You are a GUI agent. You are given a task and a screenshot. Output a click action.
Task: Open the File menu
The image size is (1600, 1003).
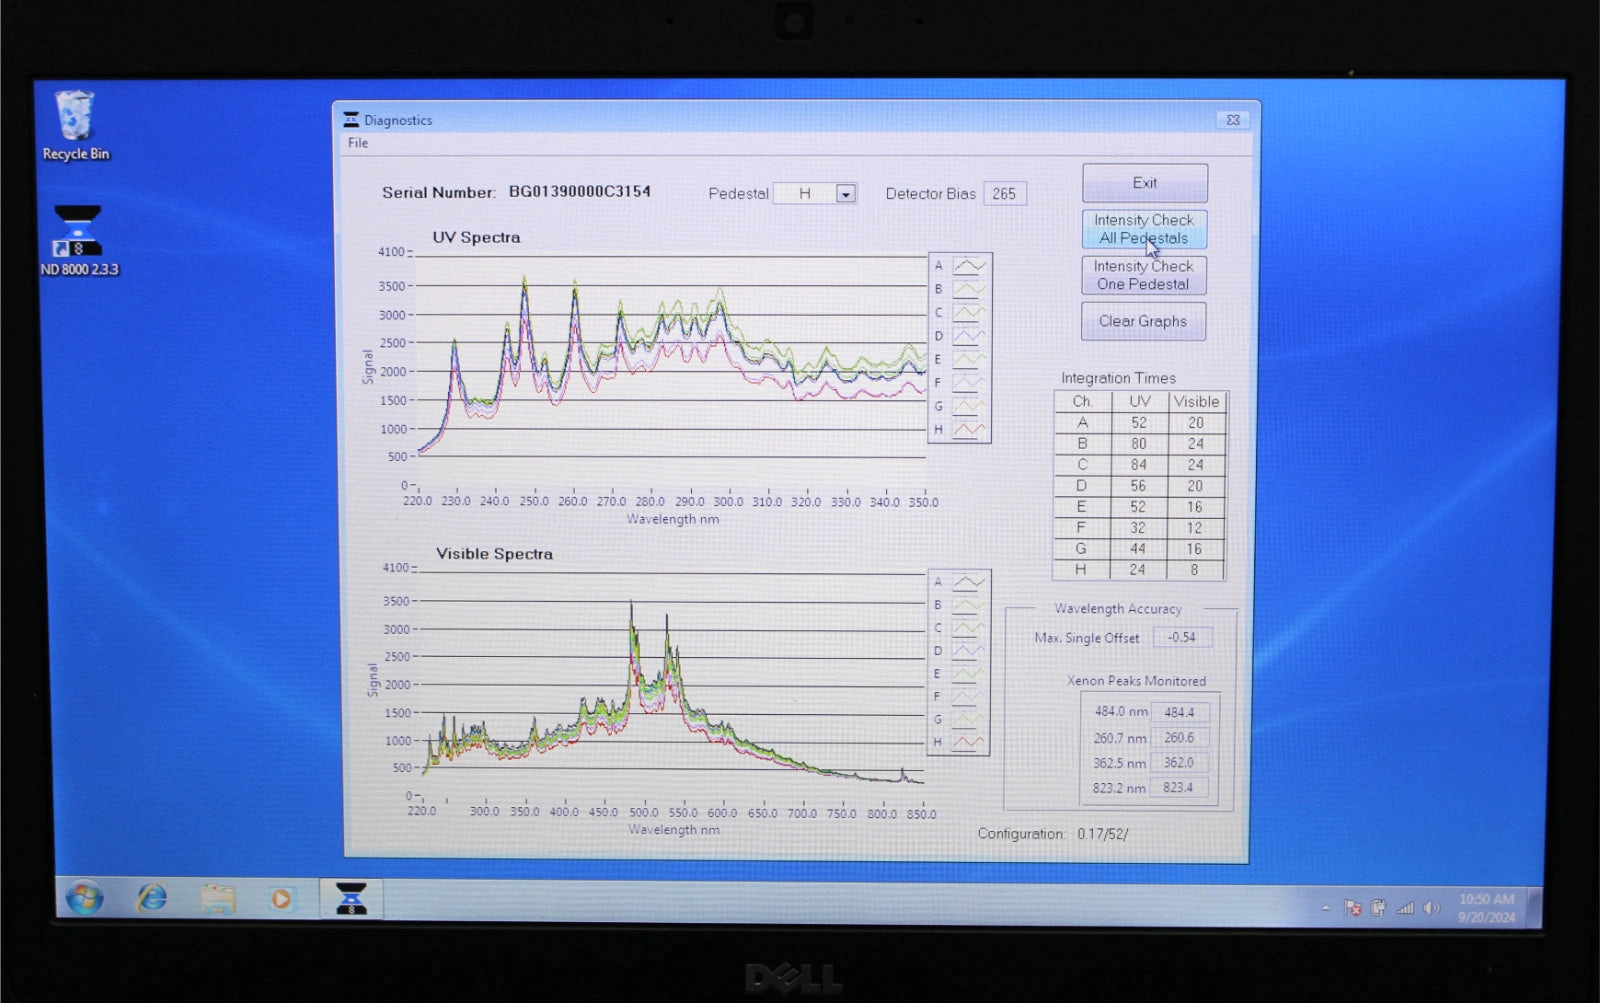point(358,143)
